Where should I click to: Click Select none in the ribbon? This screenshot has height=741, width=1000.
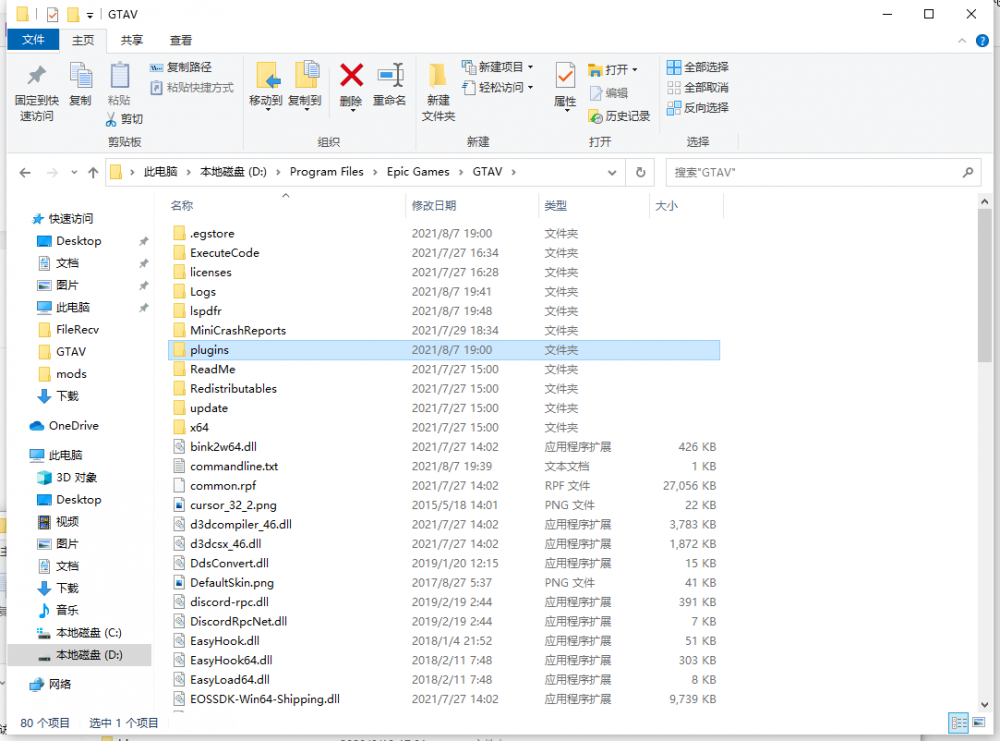697,87
